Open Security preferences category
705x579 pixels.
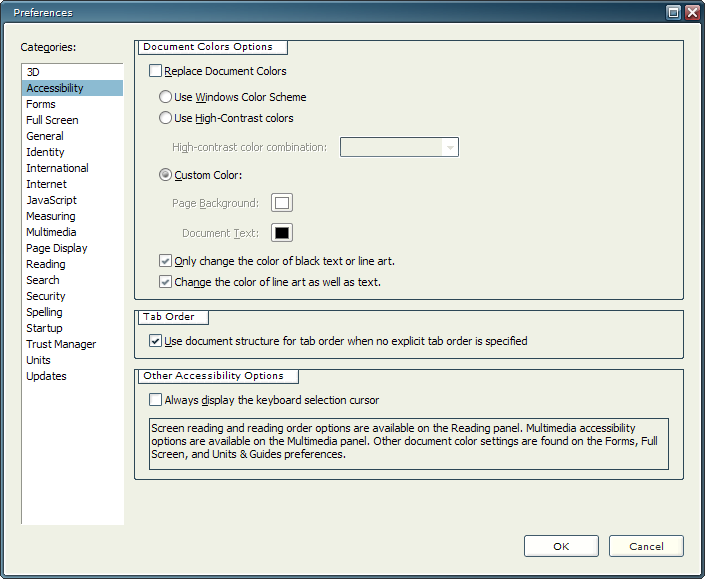point(72,296)
